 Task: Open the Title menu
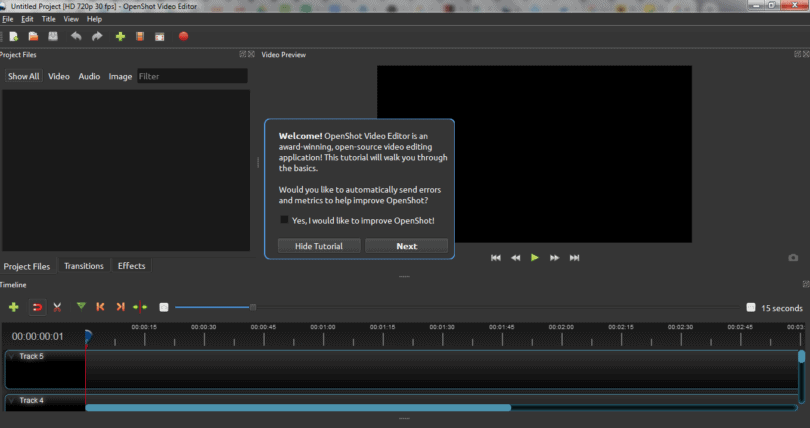tap(49, 19)
